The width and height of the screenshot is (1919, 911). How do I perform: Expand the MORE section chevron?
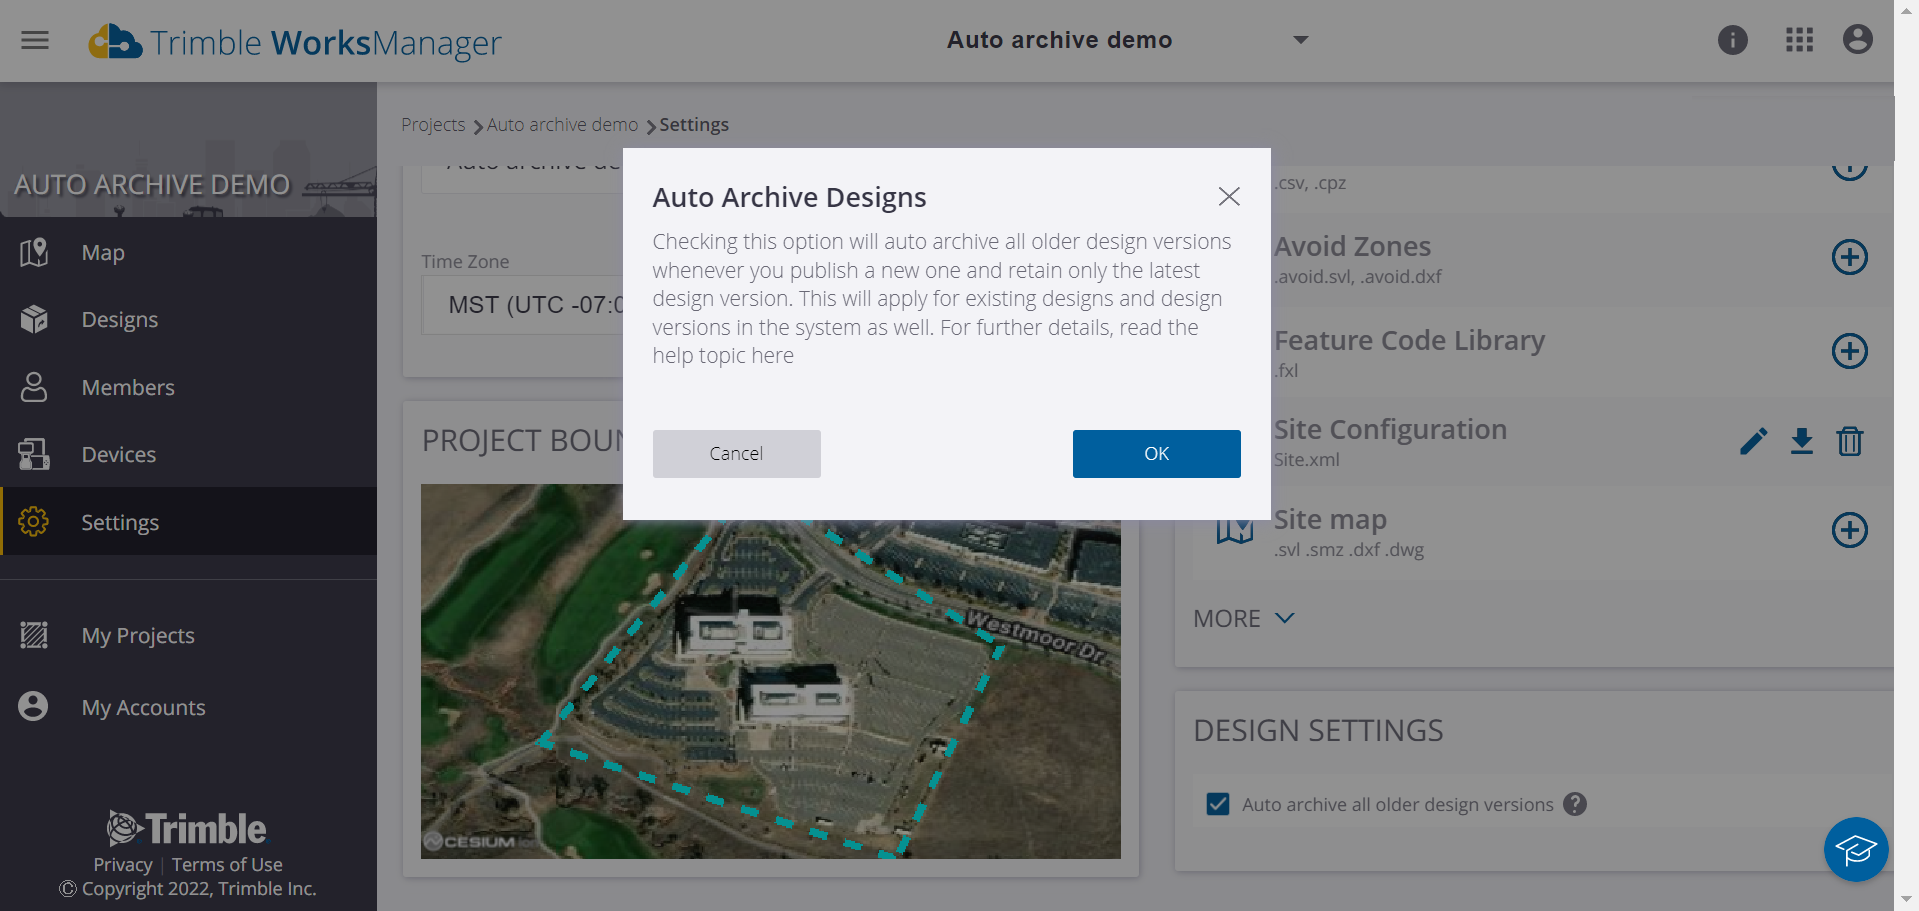coord(1285,618)
